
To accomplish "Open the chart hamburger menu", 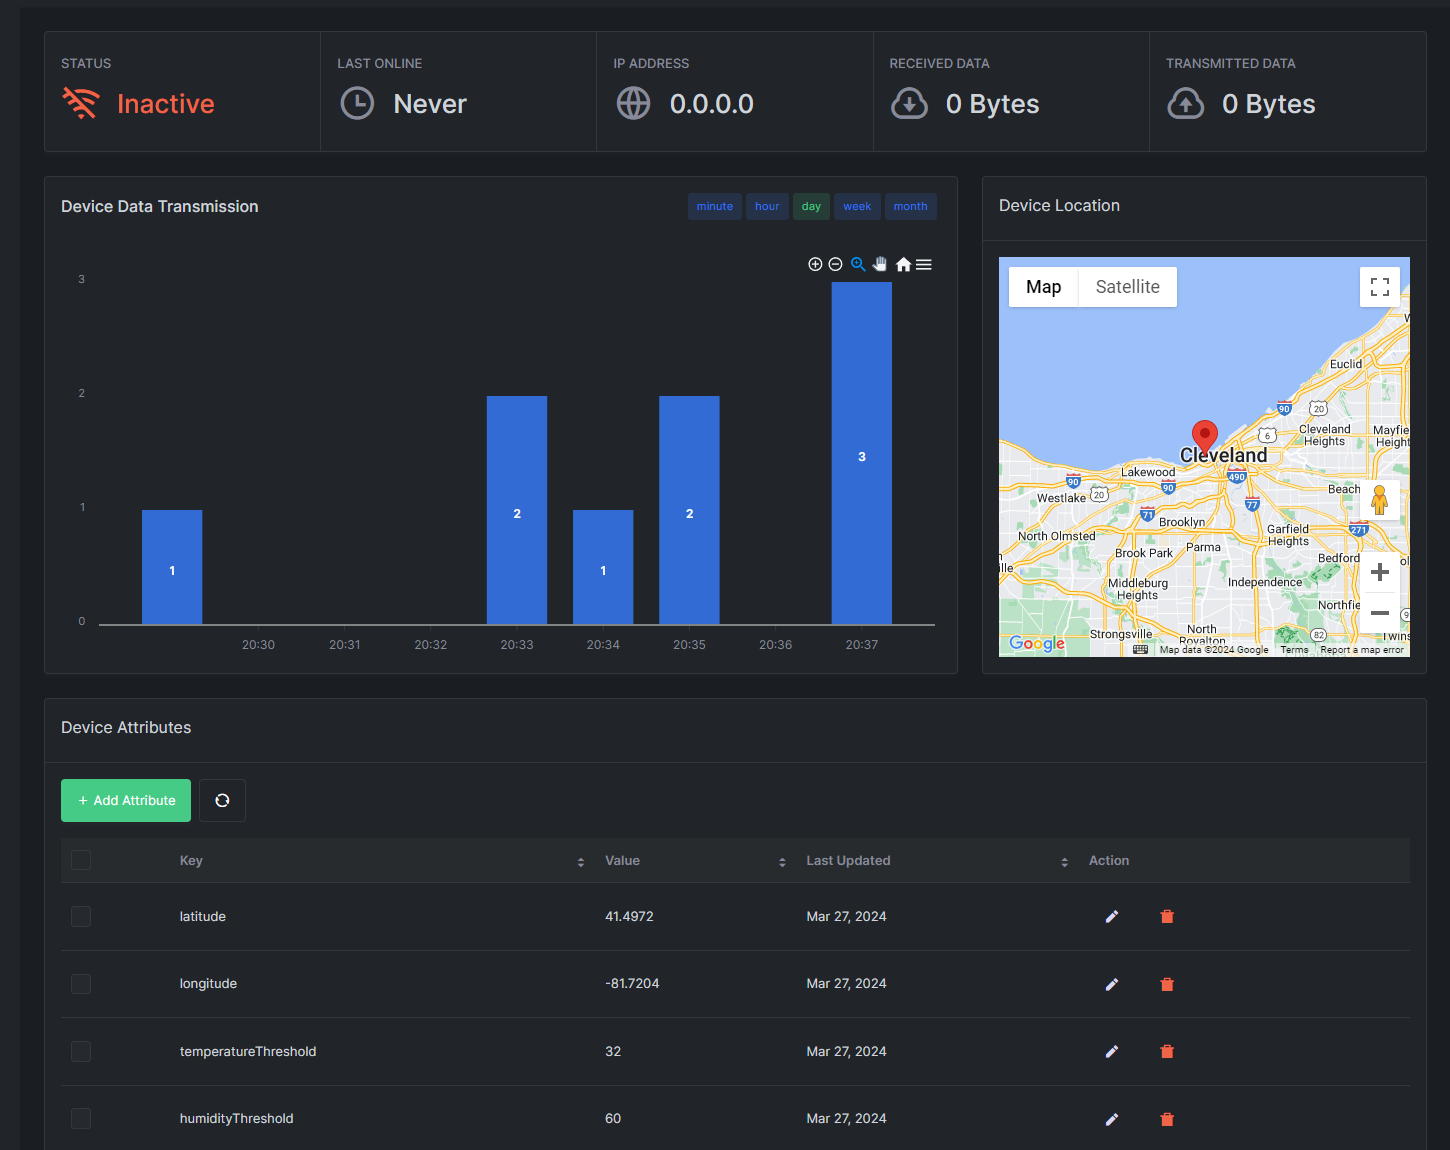I will (x=924, y=264).
